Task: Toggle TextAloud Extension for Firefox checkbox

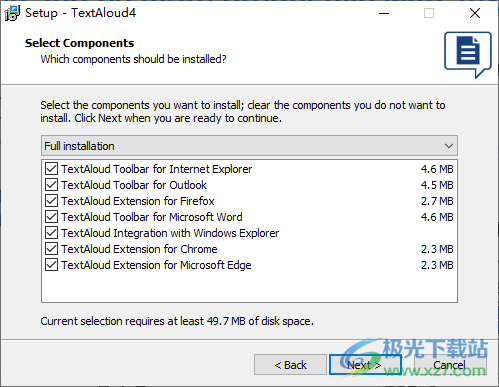Action: point(51,201)
